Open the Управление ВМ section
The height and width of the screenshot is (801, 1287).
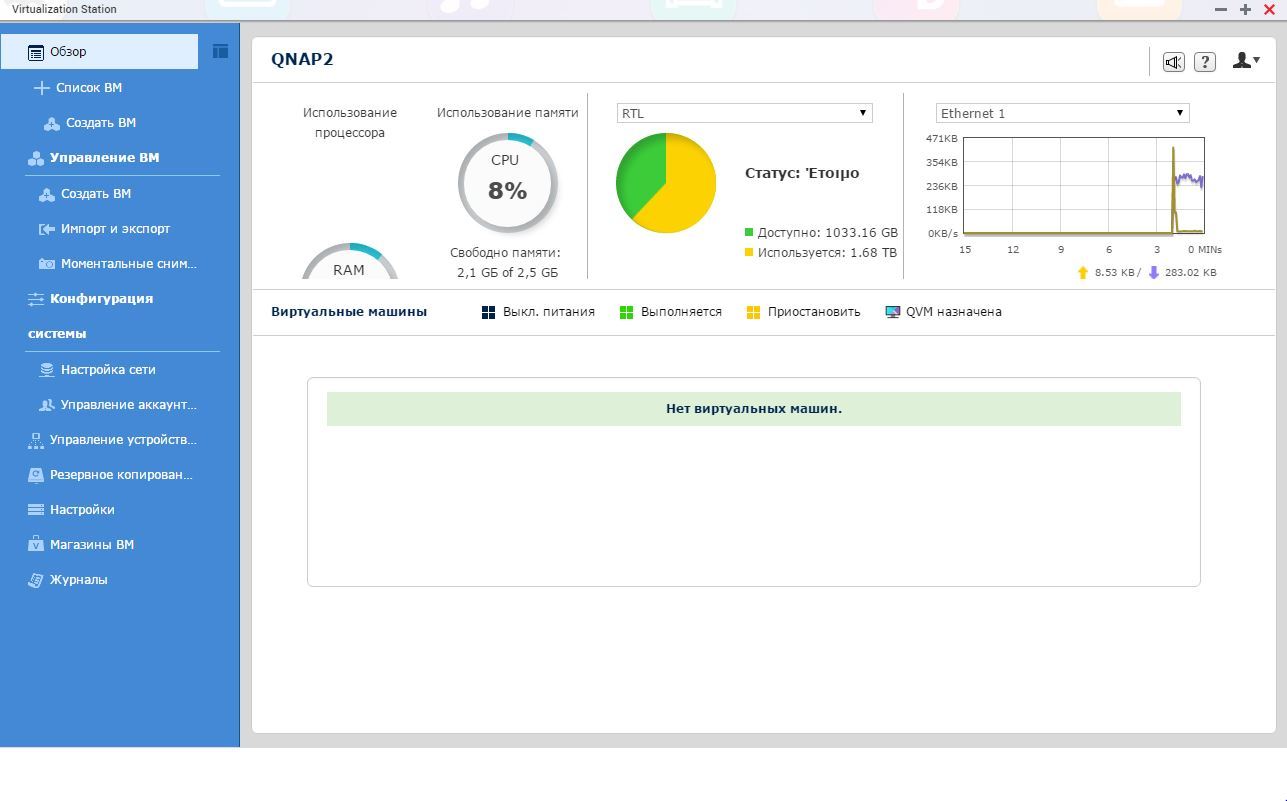point(104,158)
